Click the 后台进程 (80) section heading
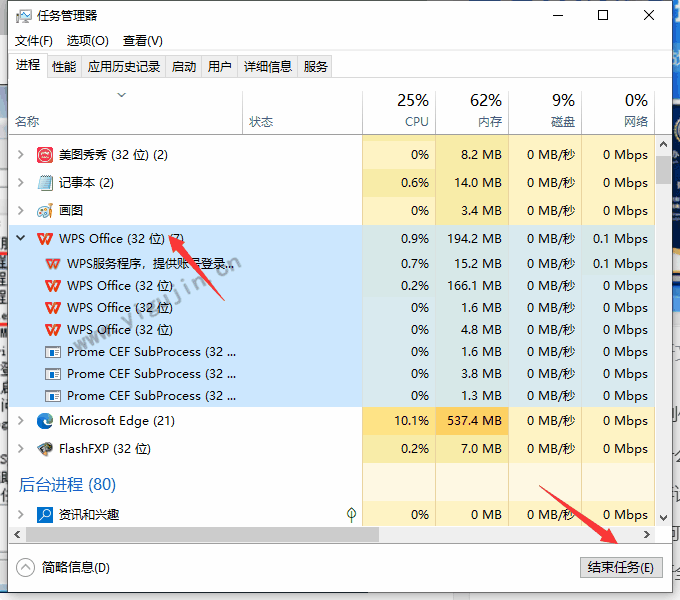680x600 pixels. click(x=67, y=484)
